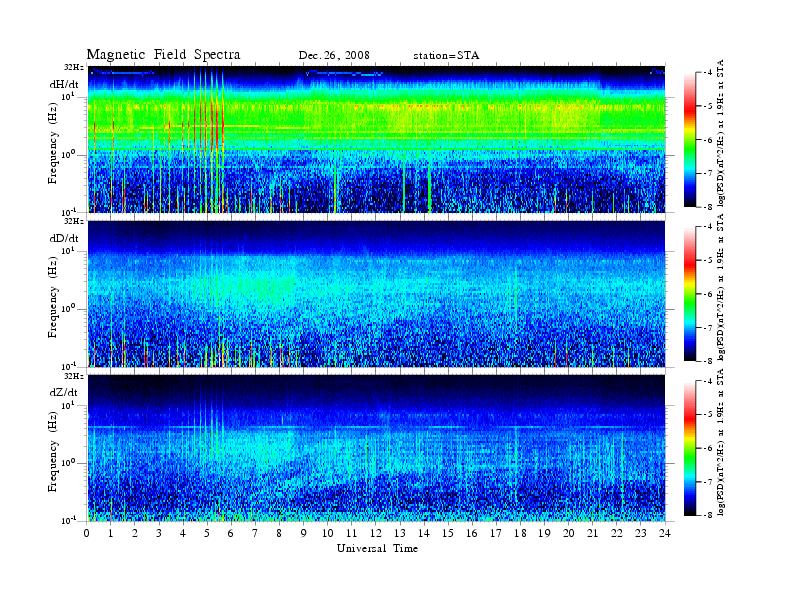Screen dimensions: 792x612
Task: Click the "Universal Time" axis title
Action: [x=377, y=548]
